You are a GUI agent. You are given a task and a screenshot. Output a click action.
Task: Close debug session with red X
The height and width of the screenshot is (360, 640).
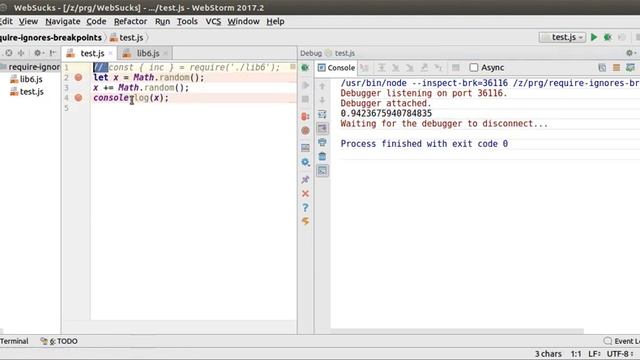305,193
